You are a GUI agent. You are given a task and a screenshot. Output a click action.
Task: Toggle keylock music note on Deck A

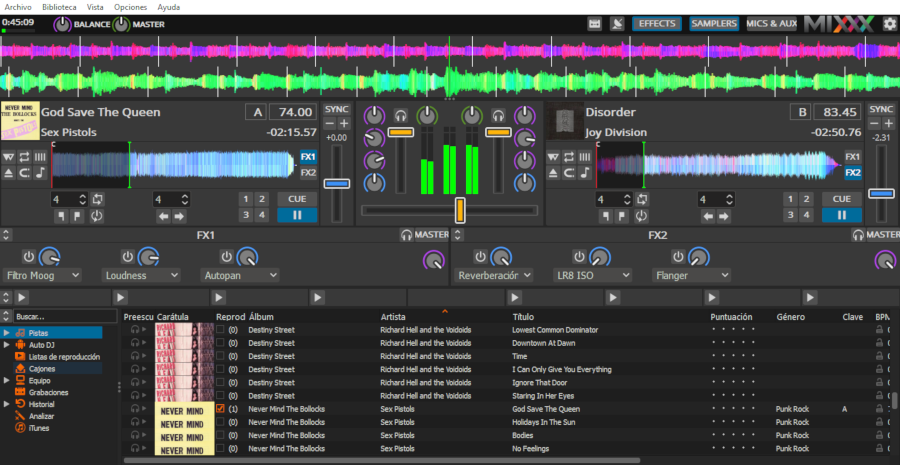pos(40,173)
